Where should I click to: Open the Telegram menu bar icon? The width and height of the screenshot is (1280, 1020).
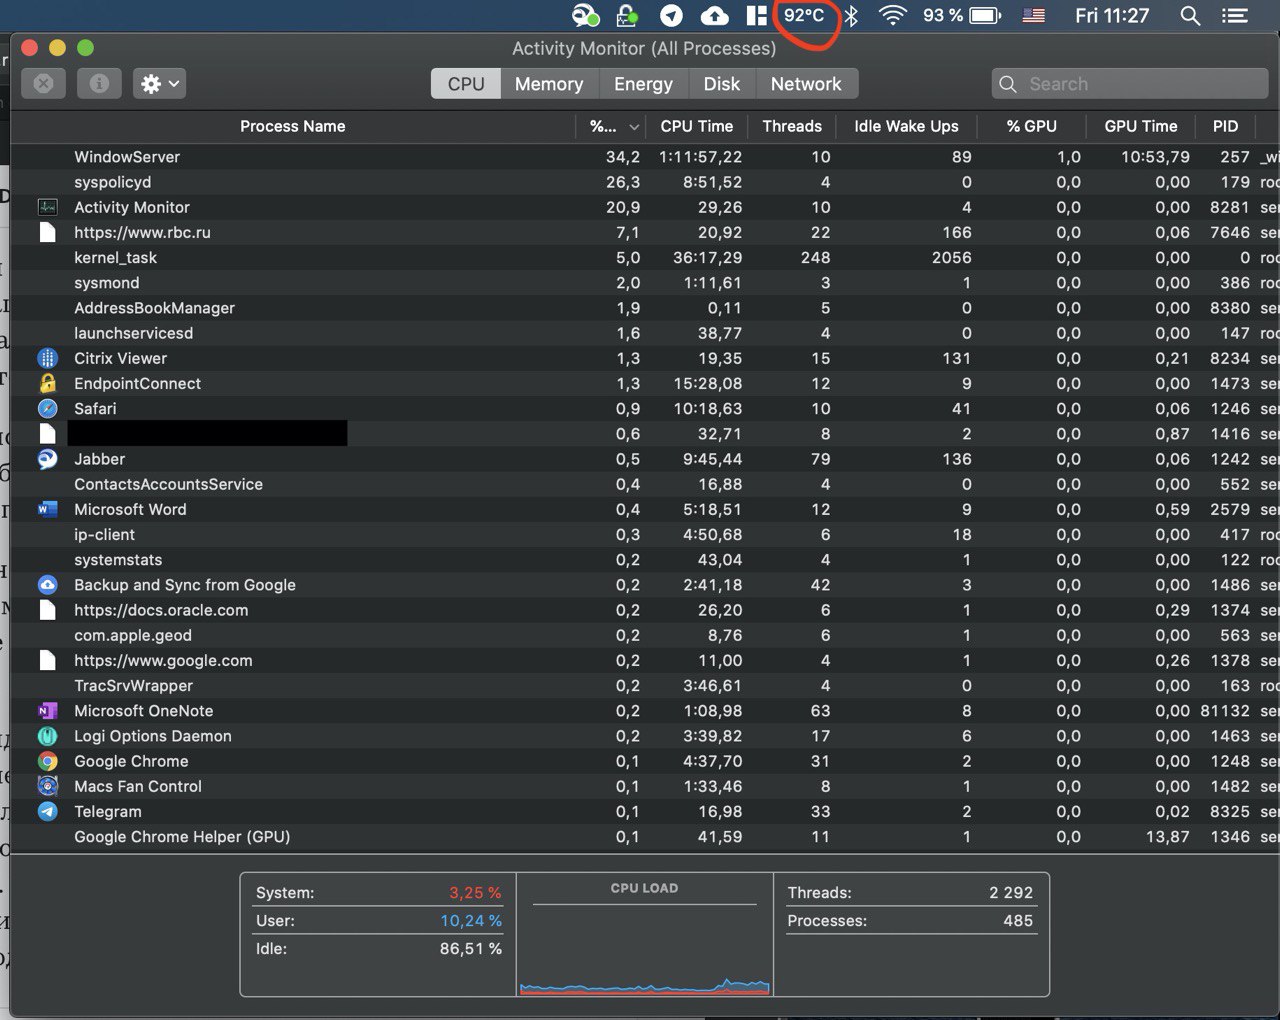[671, 15]
